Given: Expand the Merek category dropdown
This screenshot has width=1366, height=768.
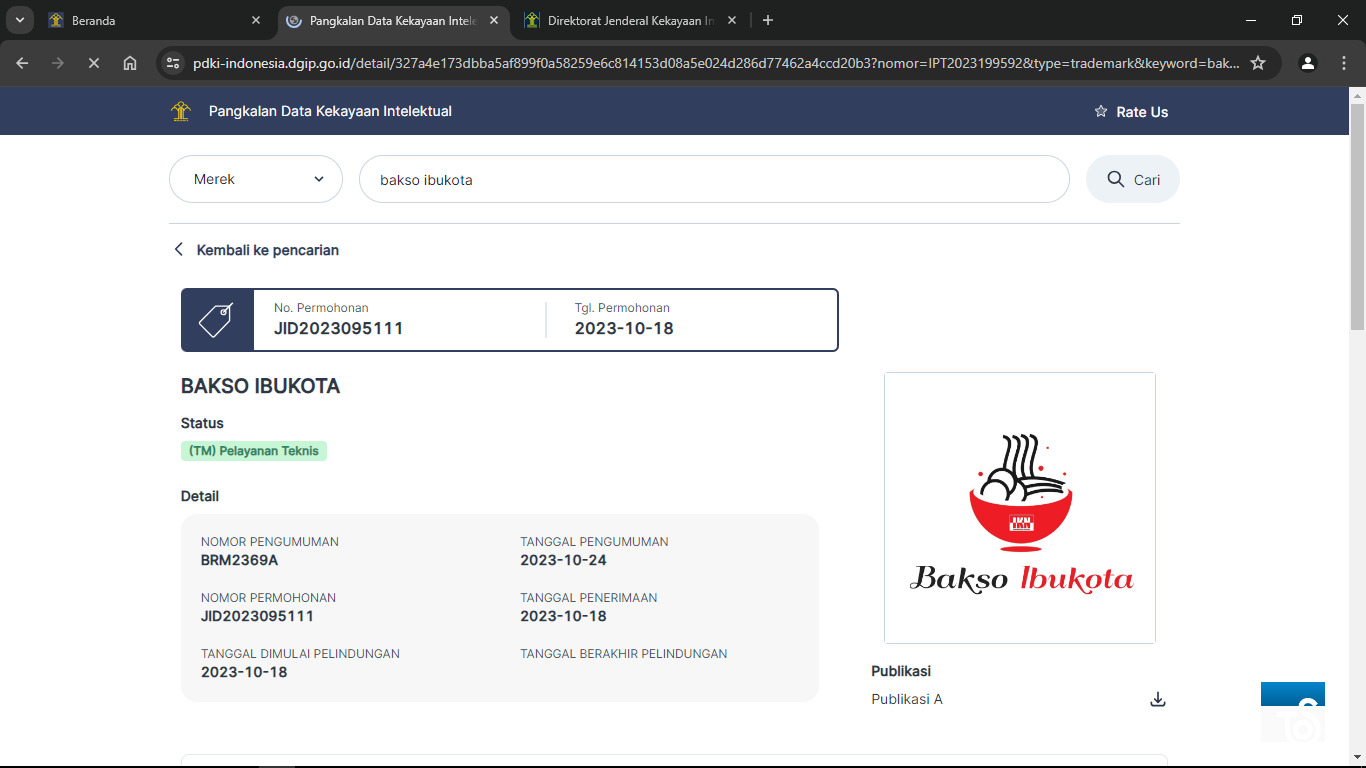Looking at the screenshot, I should (256, 179).
